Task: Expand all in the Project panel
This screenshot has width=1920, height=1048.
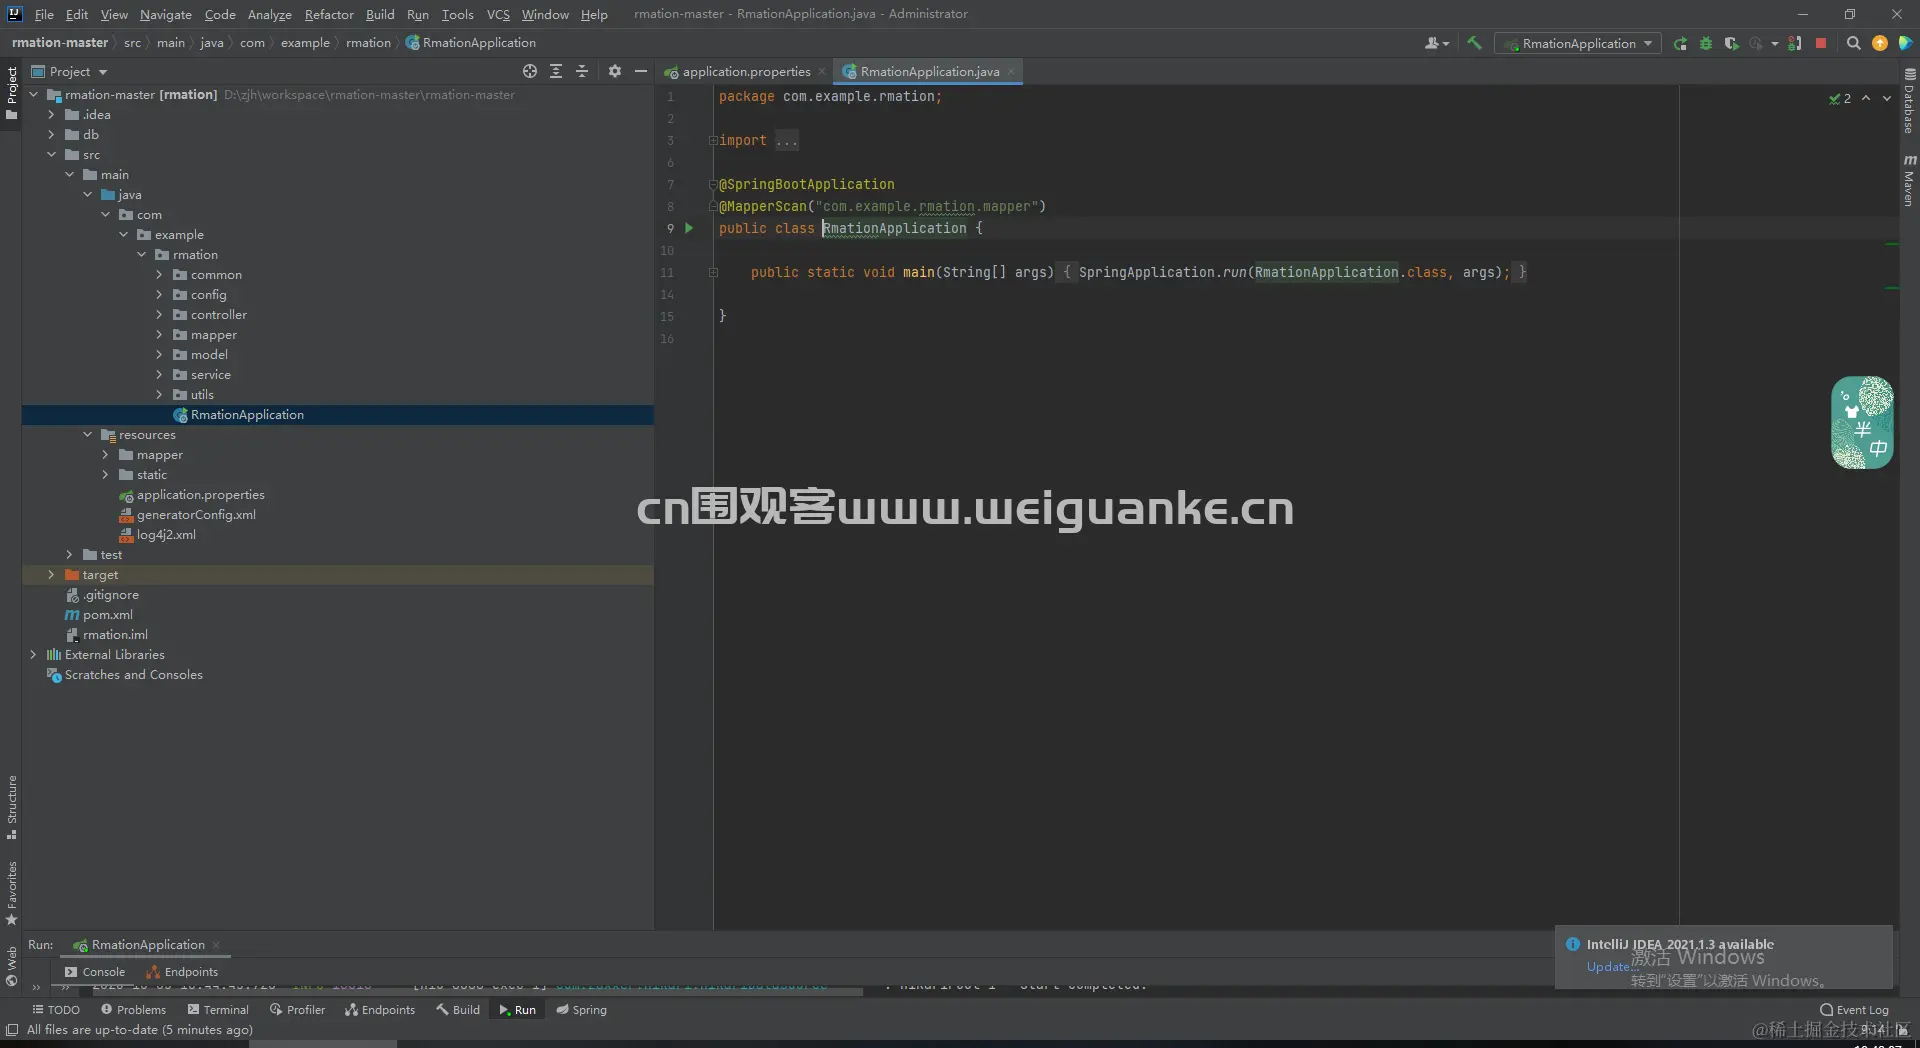Action: point(556,71)
